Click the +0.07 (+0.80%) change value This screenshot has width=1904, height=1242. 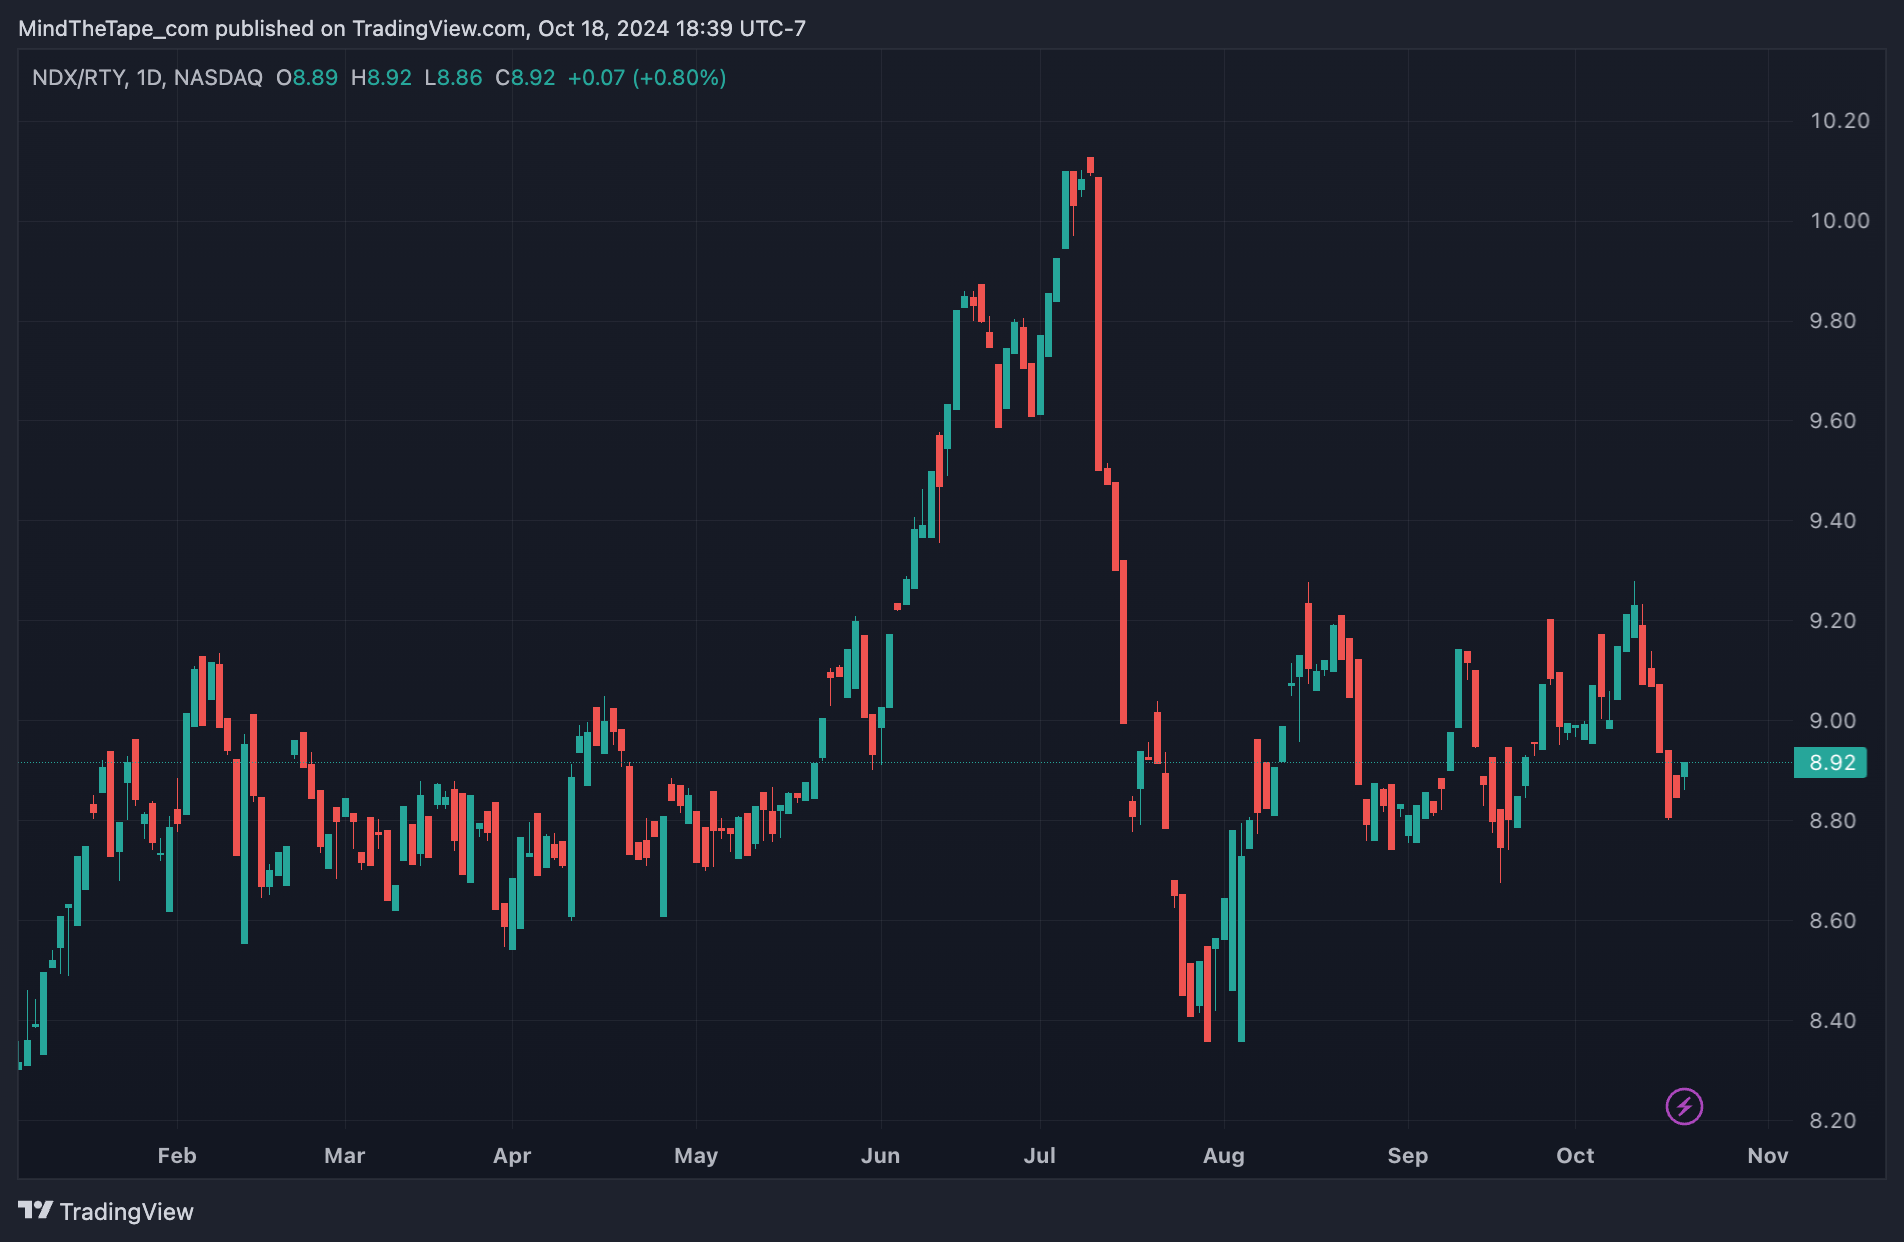tap(647, 78)
